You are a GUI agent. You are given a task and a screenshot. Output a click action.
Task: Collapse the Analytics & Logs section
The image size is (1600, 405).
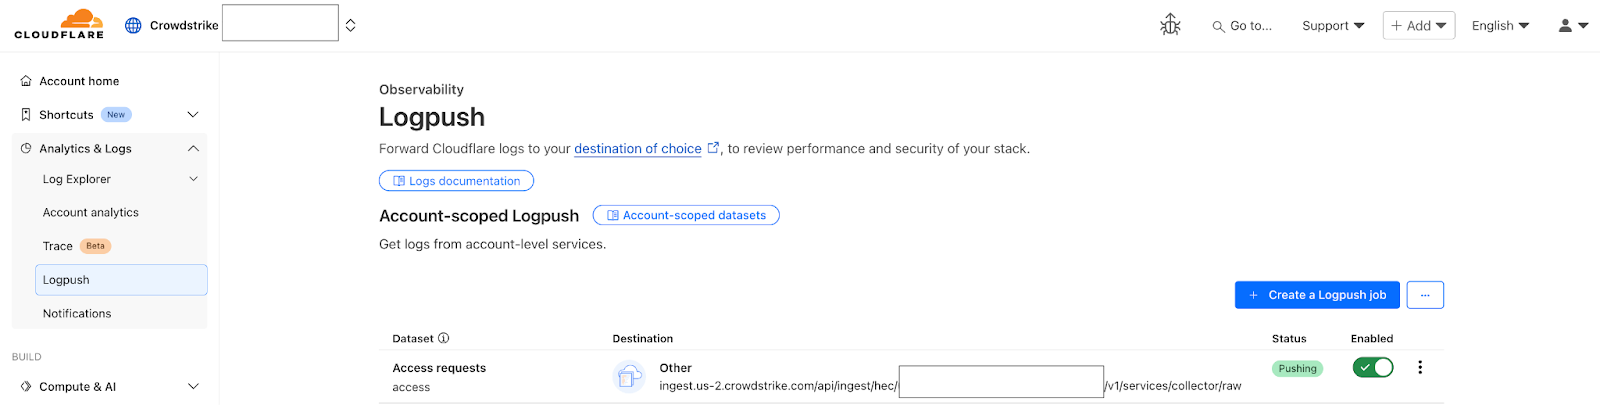pos(193,148)
